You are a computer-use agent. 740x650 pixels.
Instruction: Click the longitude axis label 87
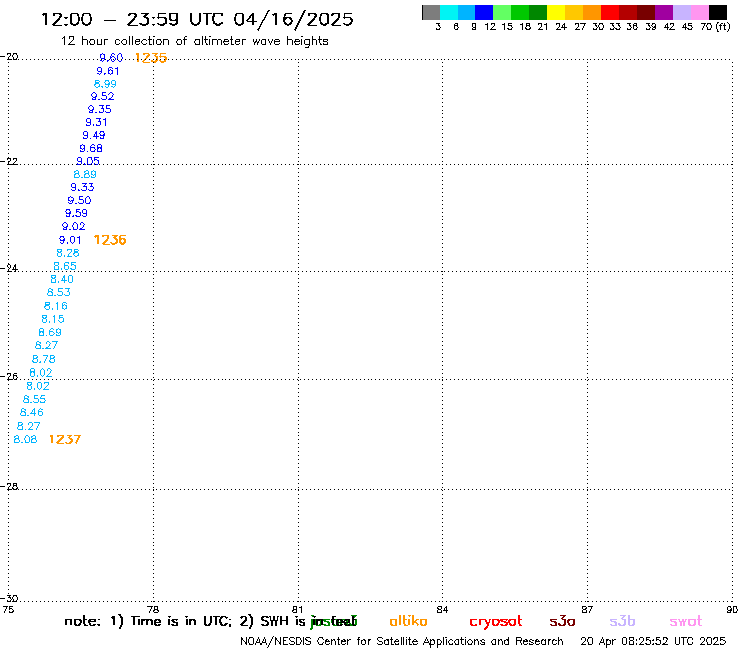(x=587, y=609)
